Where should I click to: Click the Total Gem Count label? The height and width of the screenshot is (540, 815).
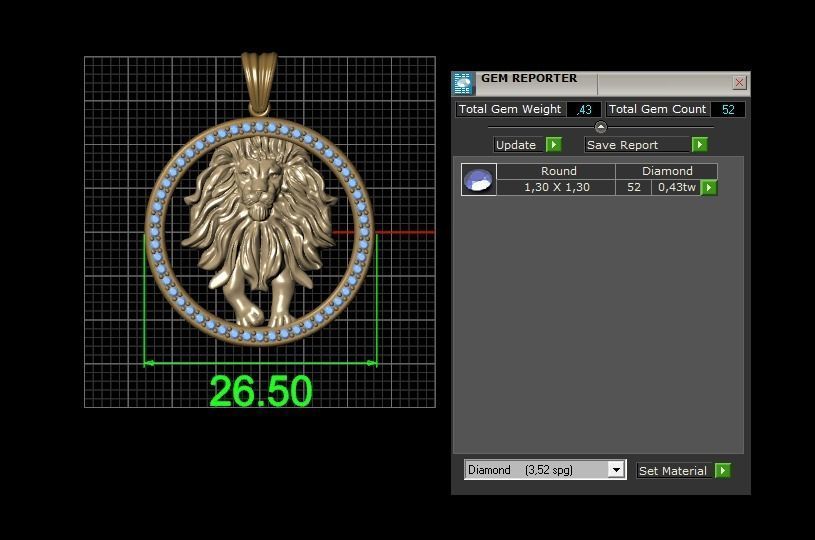coord(658,109)
